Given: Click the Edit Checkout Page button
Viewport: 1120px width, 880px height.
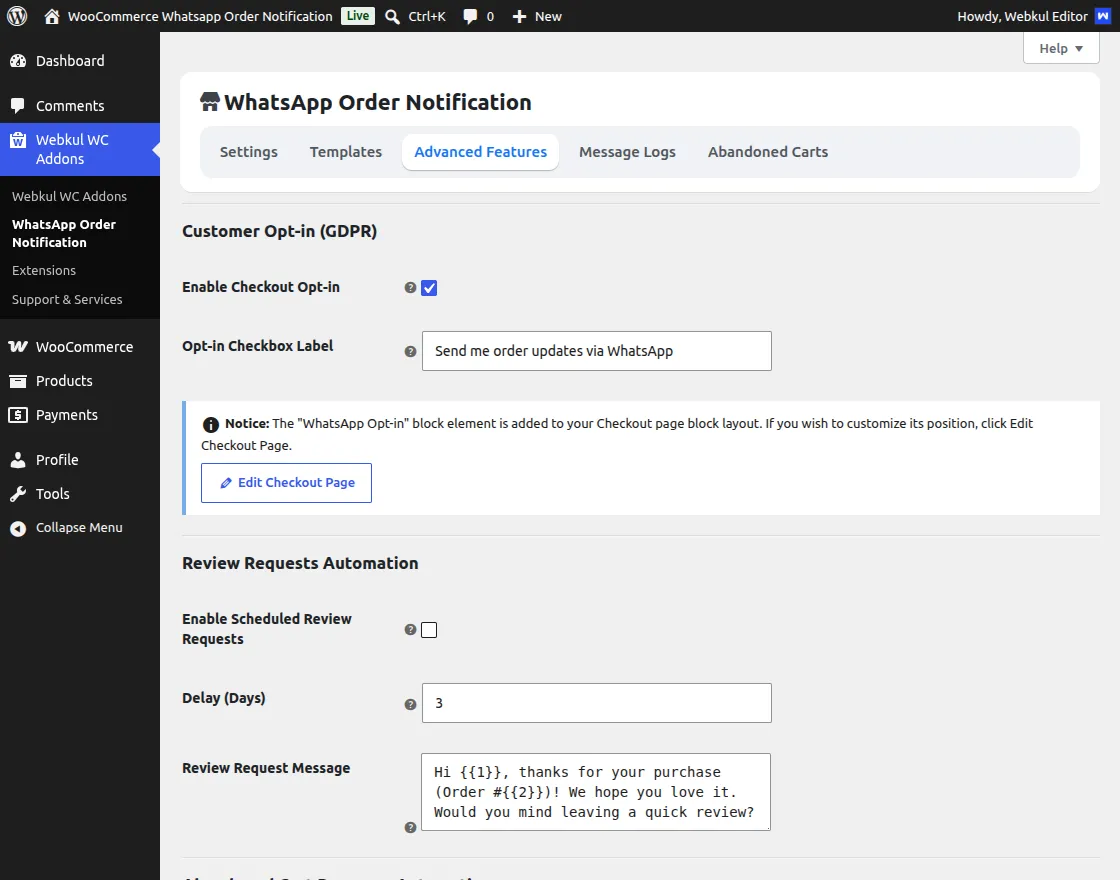Looking at the screenshot, I should [x=286, y=483].
